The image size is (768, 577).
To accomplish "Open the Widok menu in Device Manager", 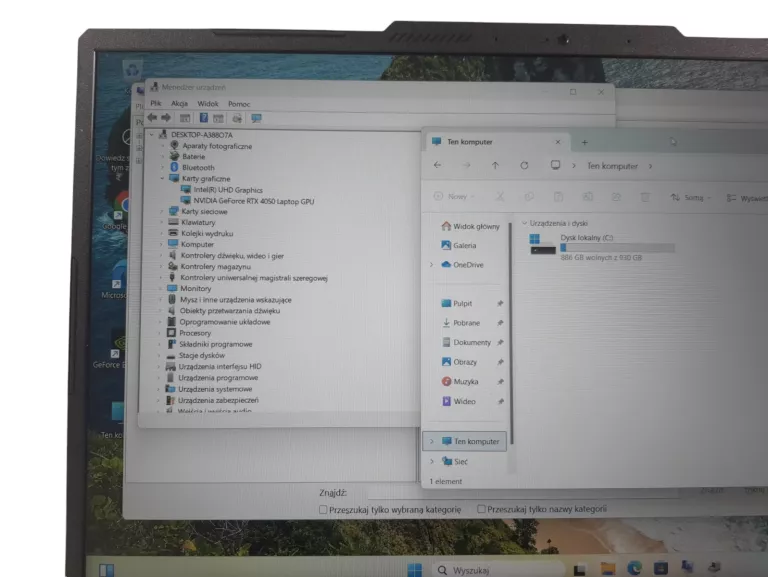I will pyautogui.click(x=207, y=103).
